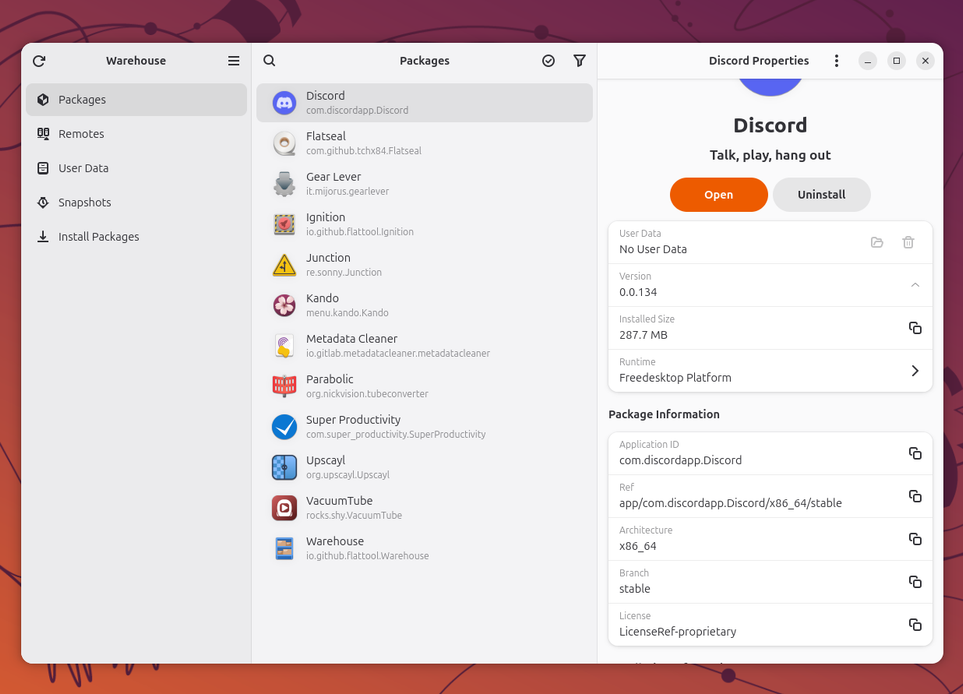Maximize the Warehouse window

pyautogui.click(x=897, y=61)
